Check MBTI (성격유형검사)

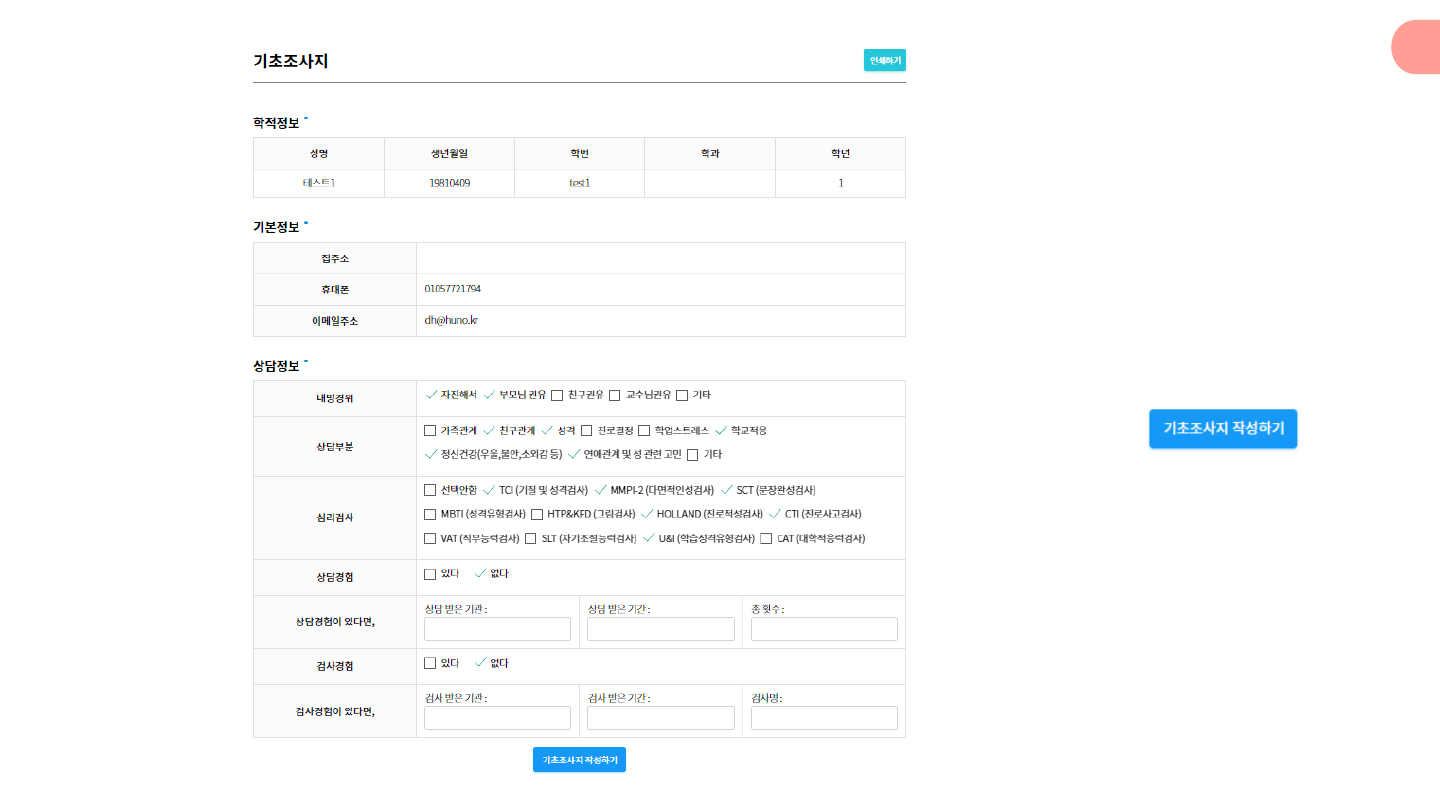click(430, 514)
